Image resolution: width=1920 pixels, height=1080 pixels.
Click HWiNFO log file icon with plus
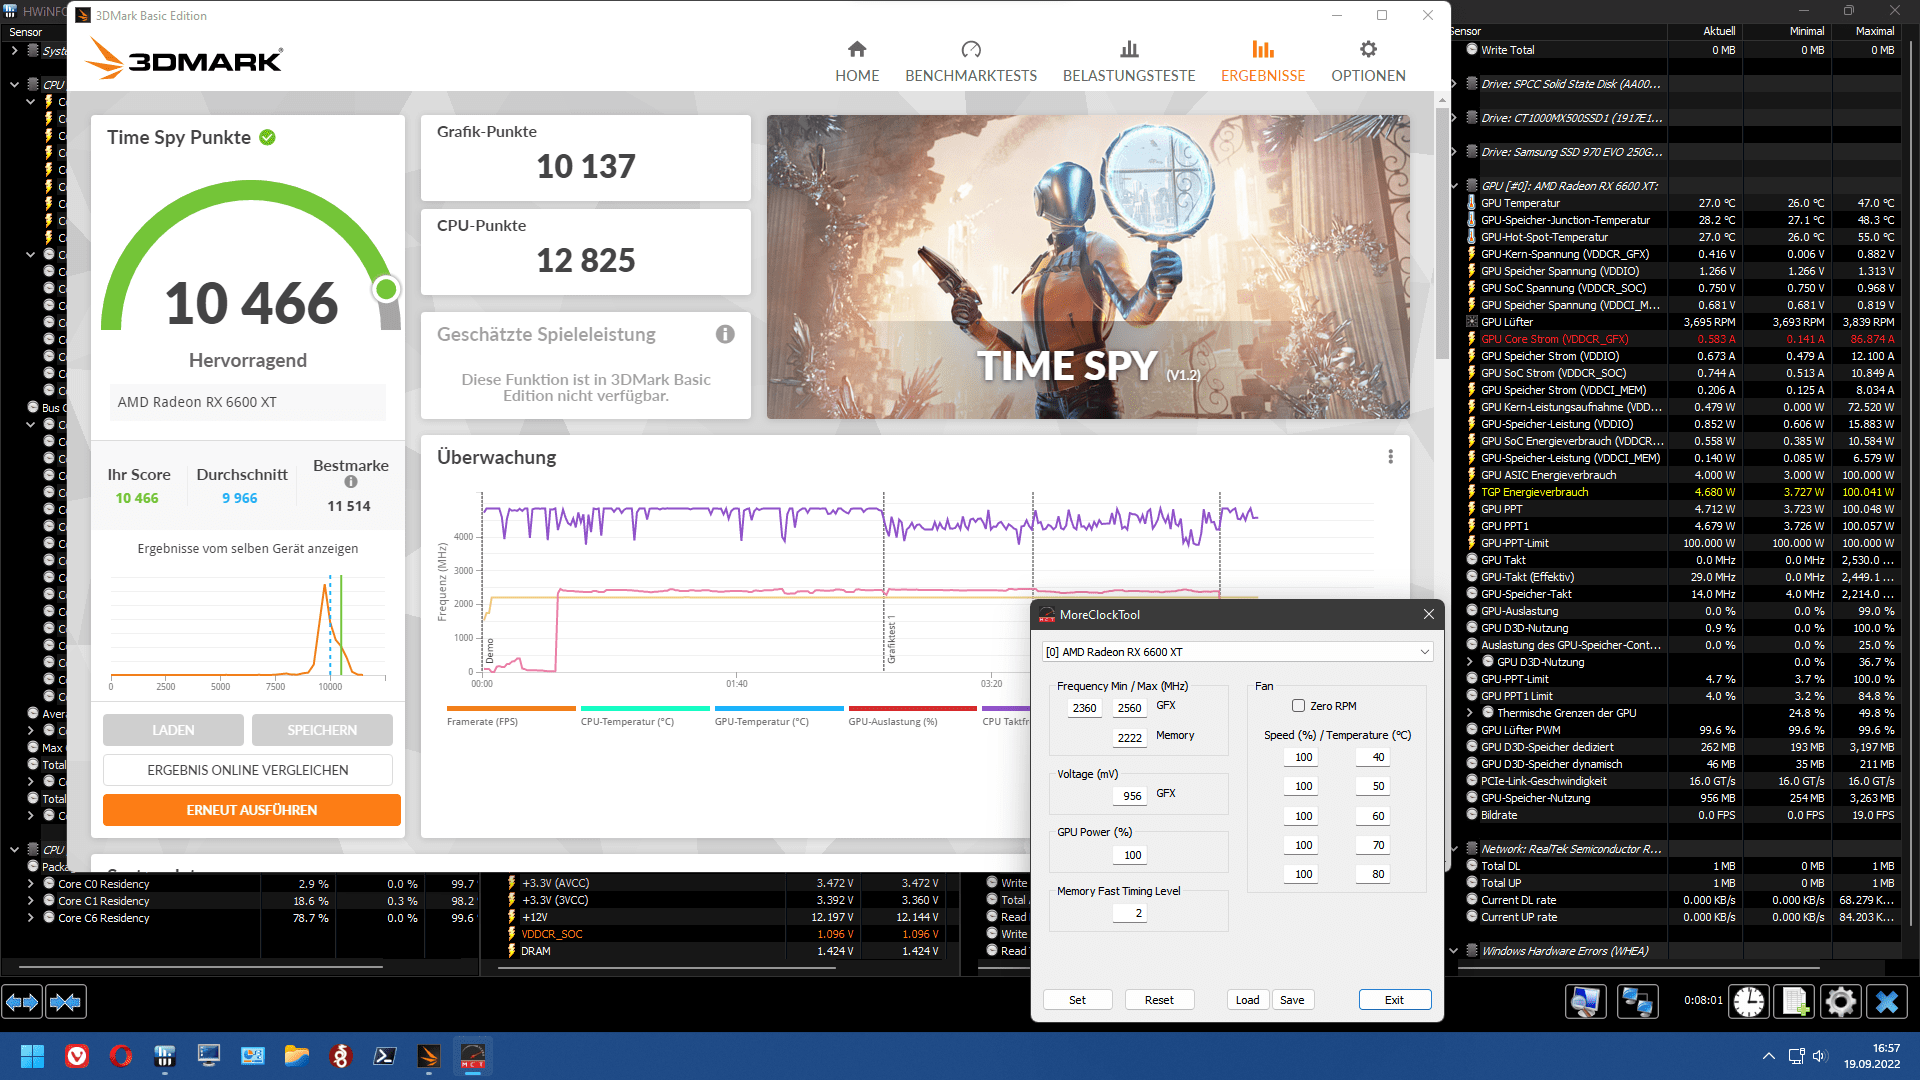tap(1795, 1001)
